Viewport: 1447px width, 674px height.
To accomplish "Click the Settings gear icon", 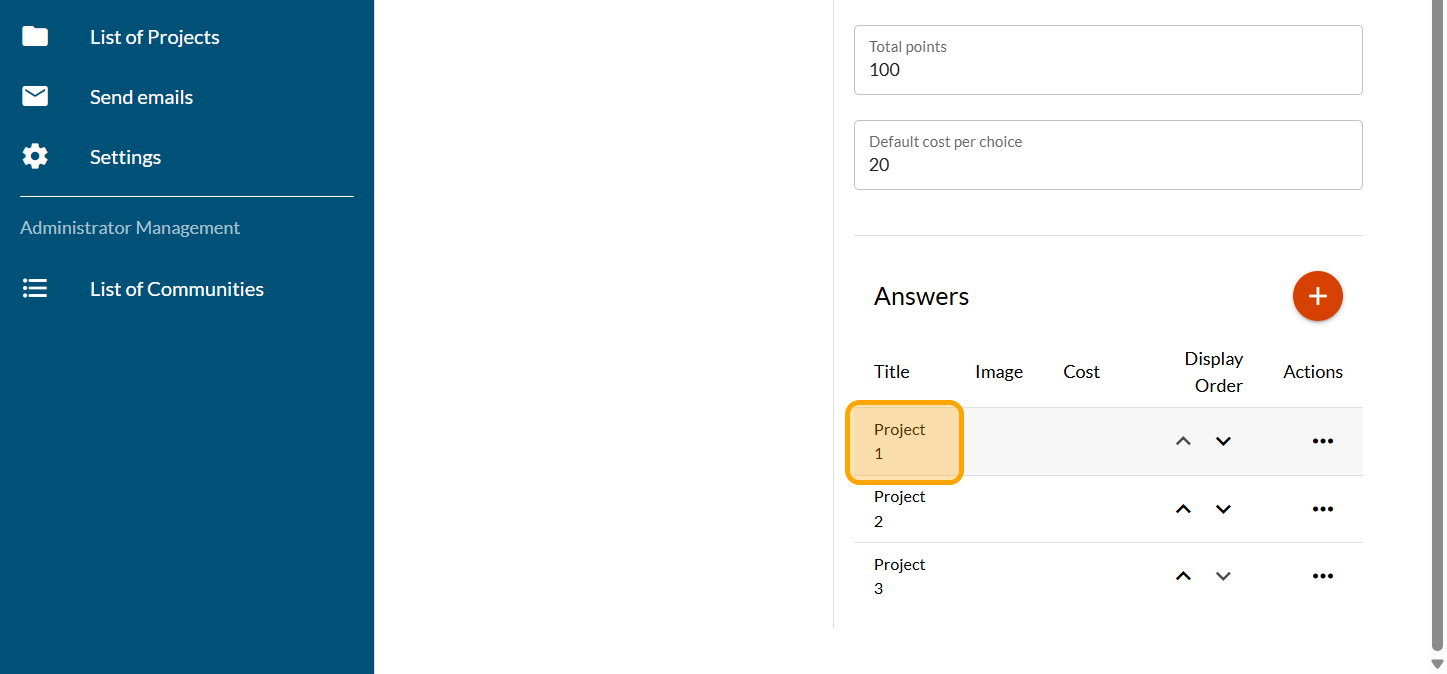I will [x=35, y=157].
